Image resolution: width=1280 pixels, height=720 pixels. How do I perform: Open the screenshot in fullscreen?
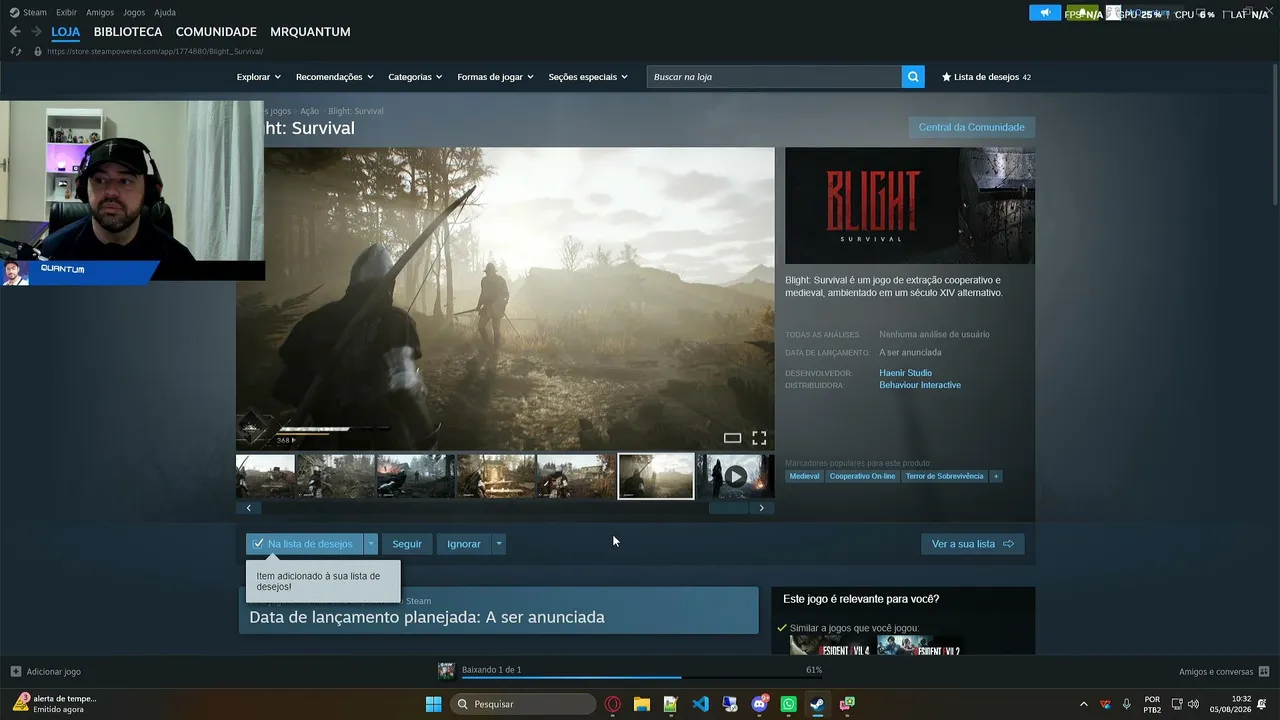pos(759,438)
